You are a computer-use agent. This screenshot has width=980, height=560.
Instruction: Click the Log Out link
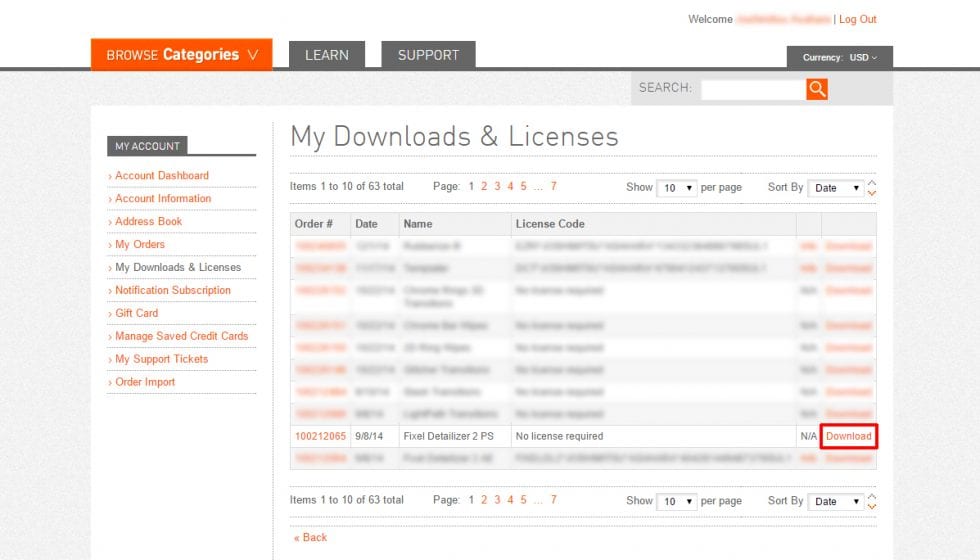point(857,19)
